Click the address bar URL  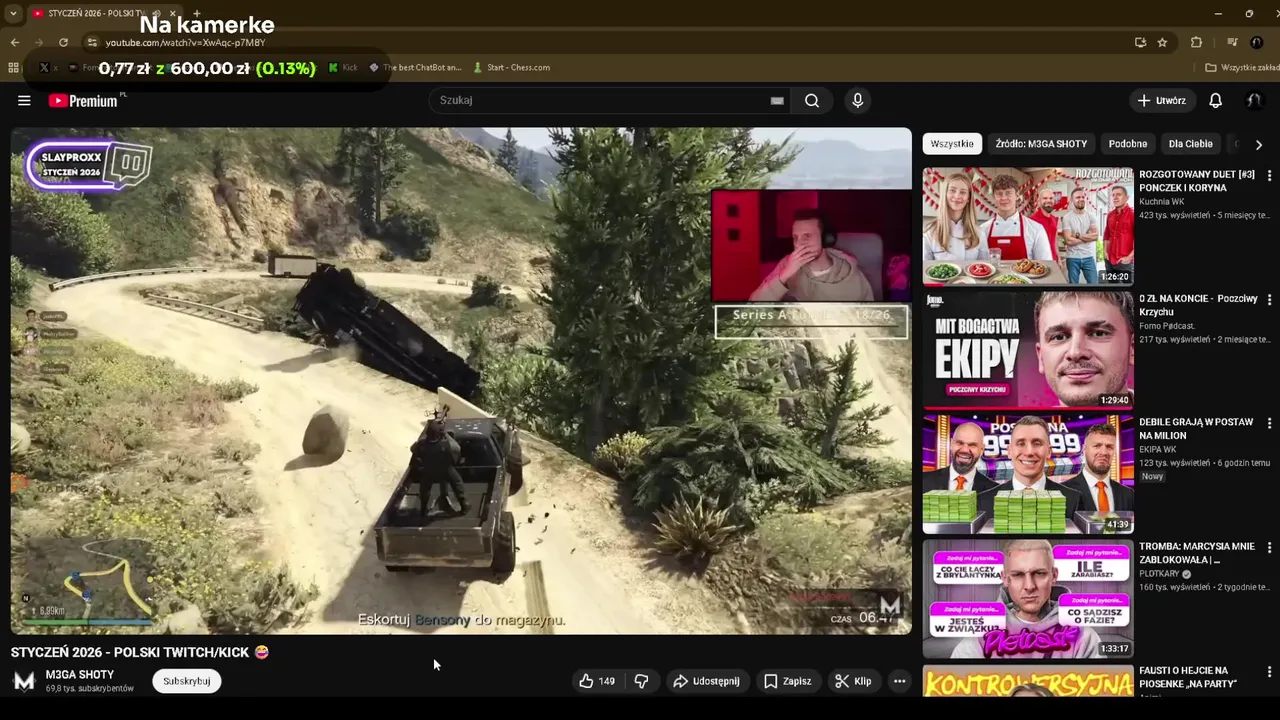pos(186,43)
